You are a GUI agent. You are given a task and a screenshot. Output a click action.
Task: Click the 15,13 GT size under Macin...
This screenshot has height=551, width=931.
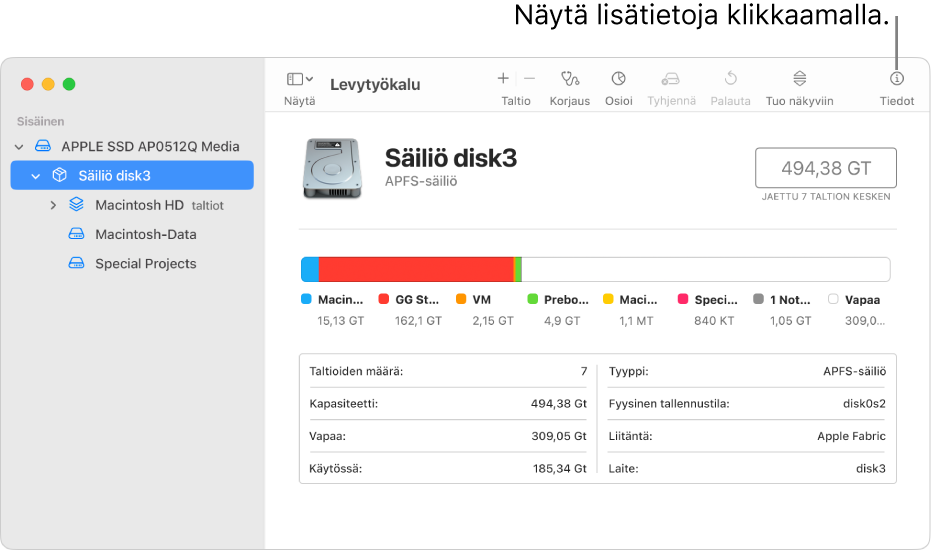pos(341,321)
